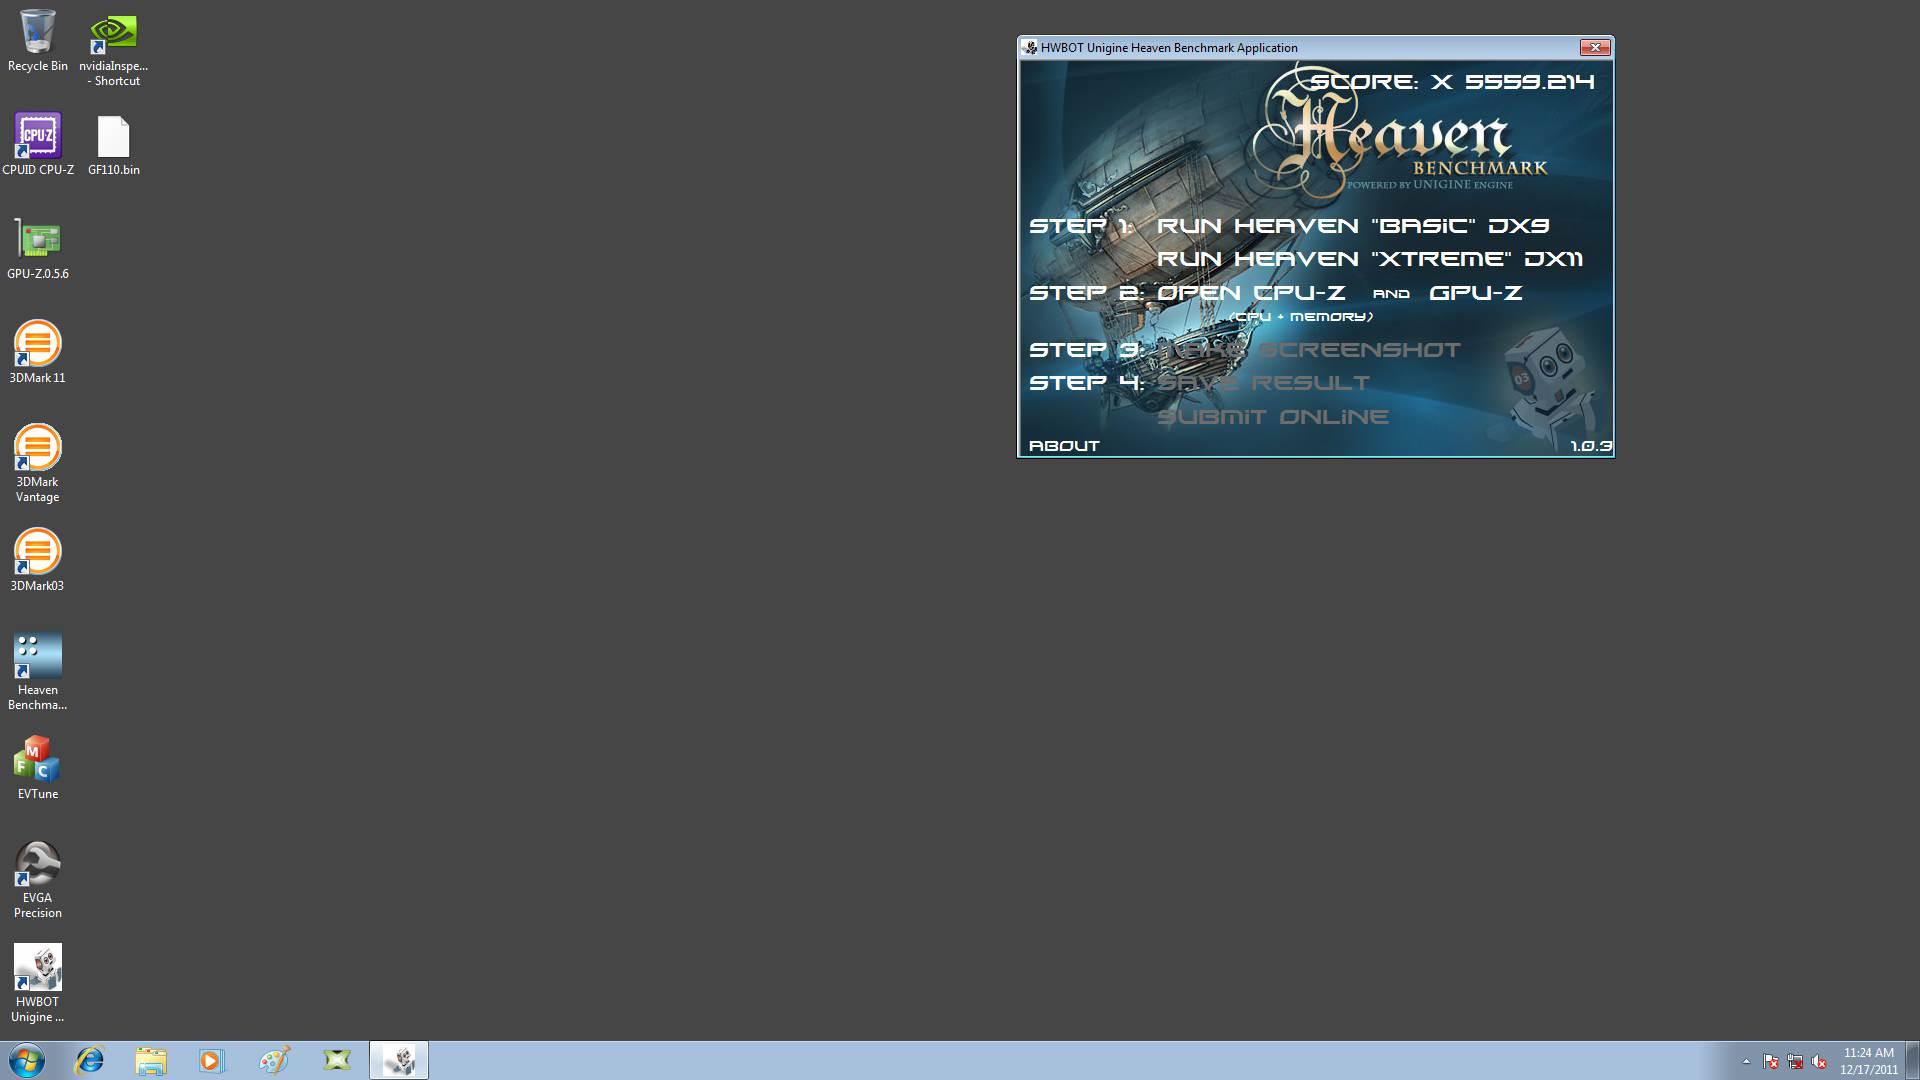Open Windows Media Player on taskbar

click(212, 1060)
